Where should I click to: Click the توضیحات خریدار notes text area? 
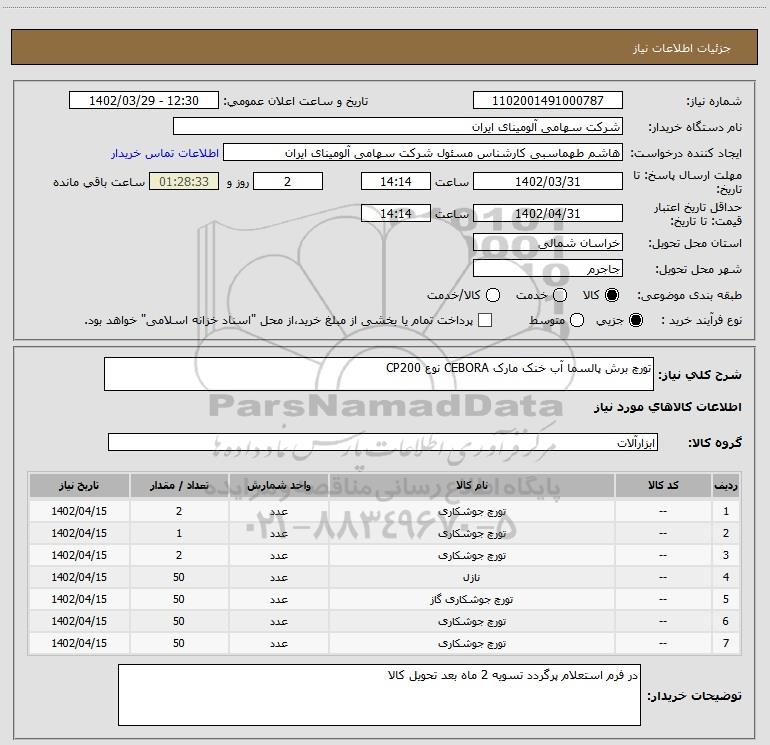379,696
